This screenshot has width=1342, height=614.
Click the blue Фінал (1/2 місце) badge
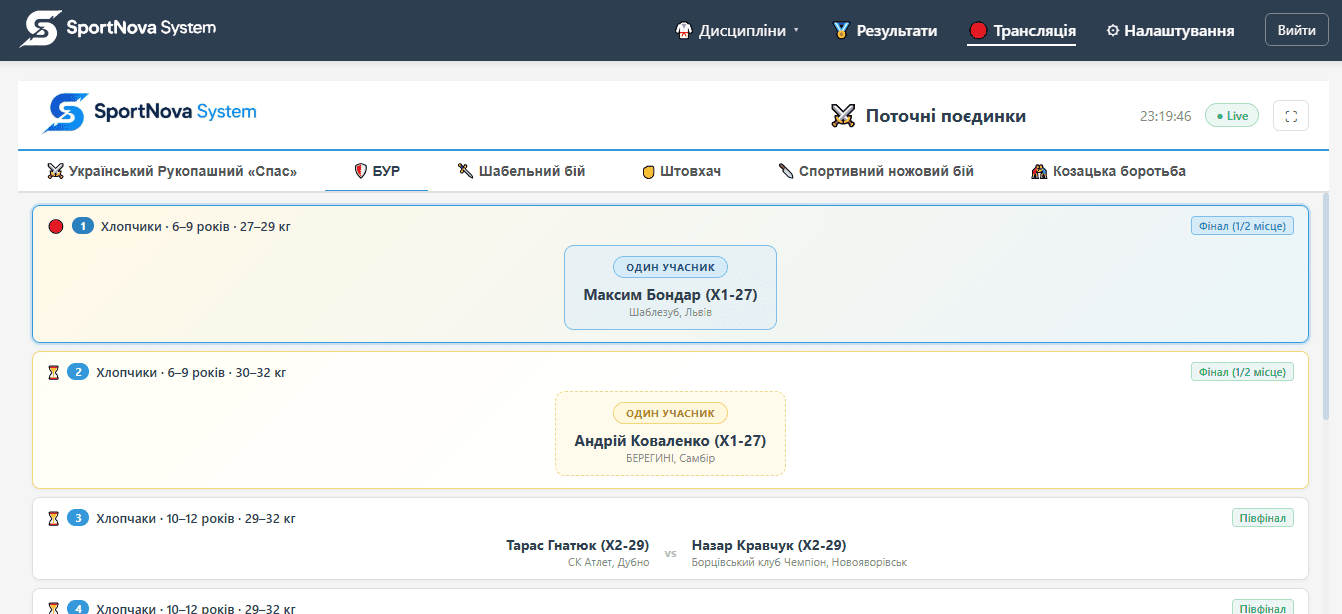coord(1242,226)
